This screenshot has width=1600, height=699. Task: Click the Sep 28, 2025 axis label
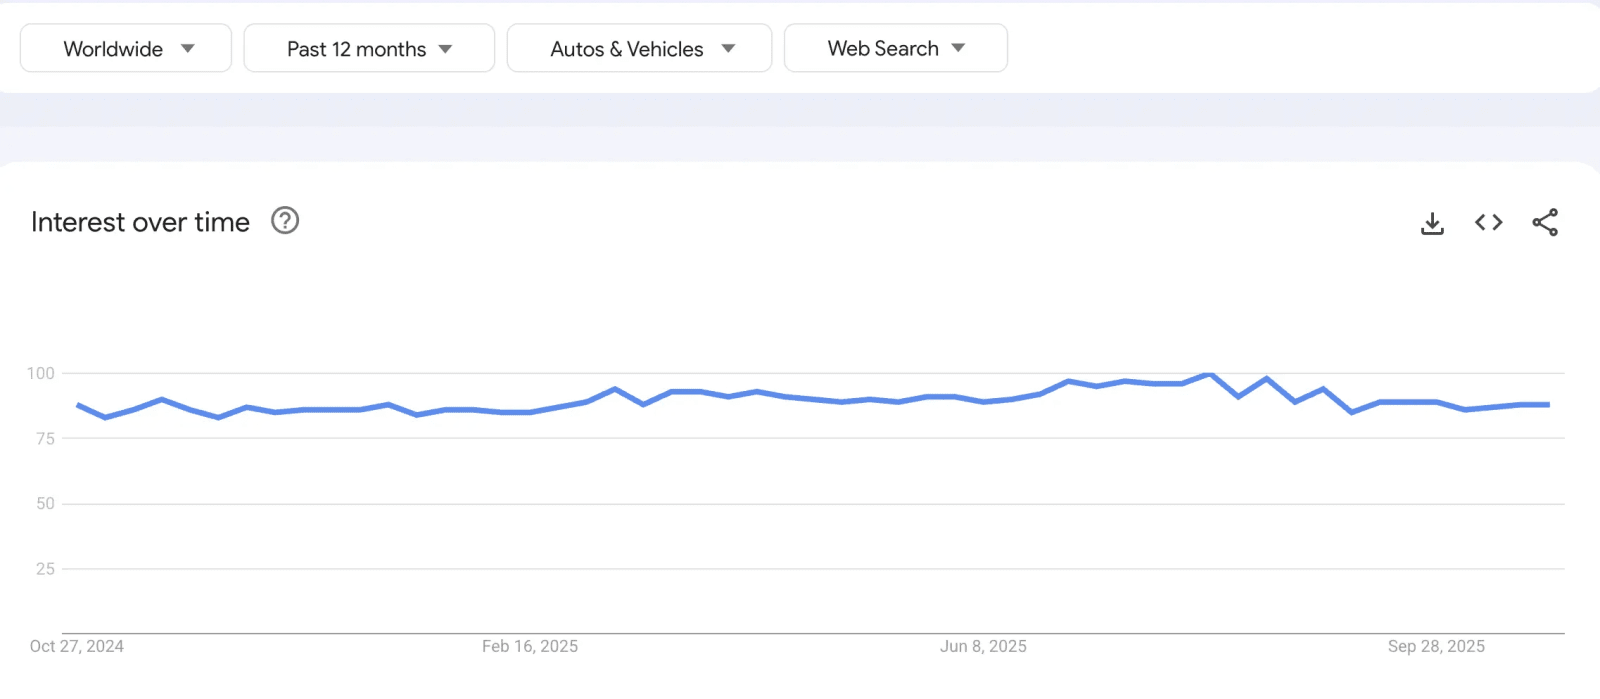(1436, 646)
